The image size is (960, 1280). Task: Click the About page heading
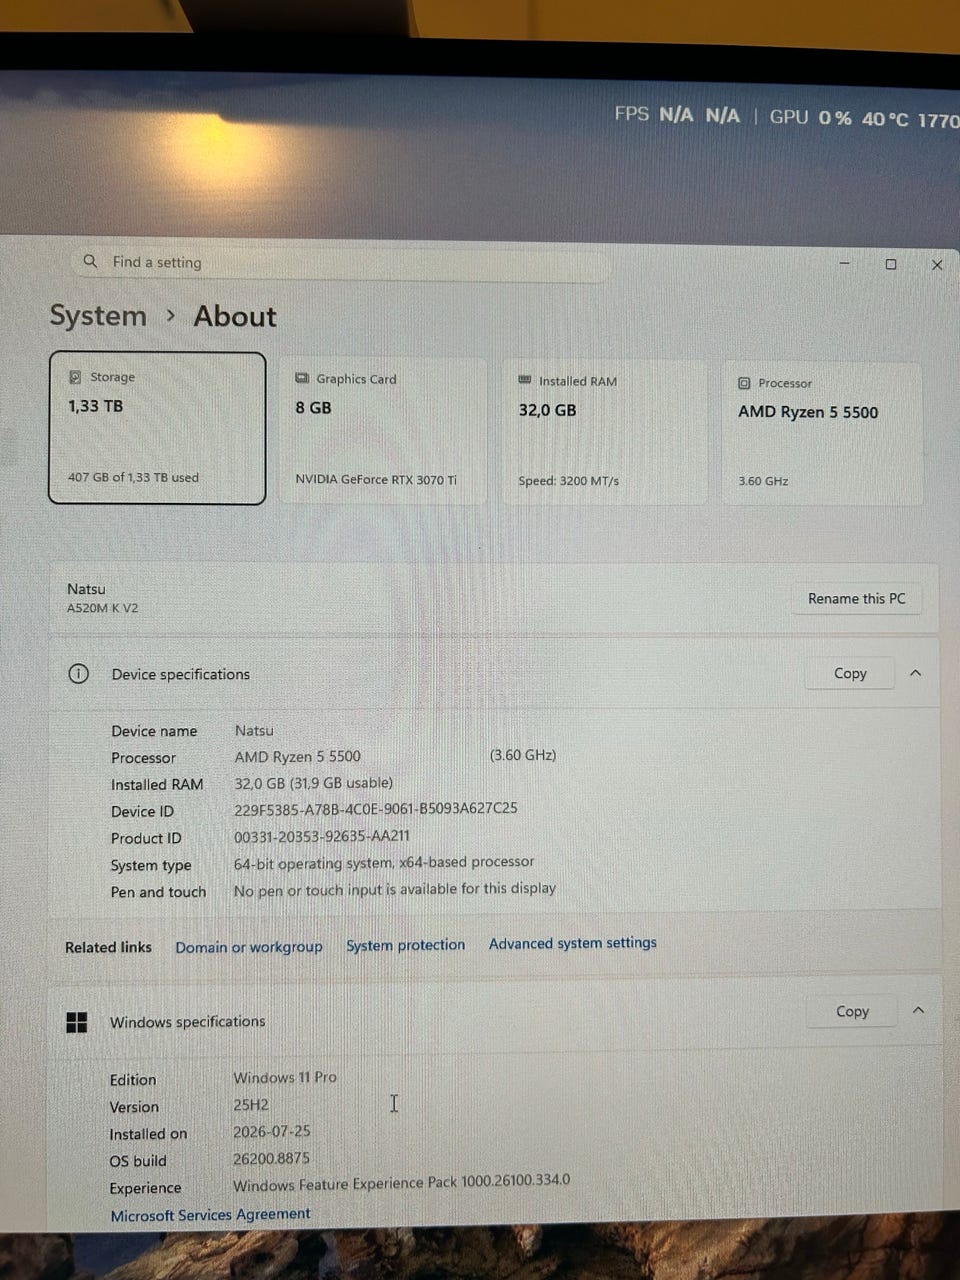[x=235, y=316]
